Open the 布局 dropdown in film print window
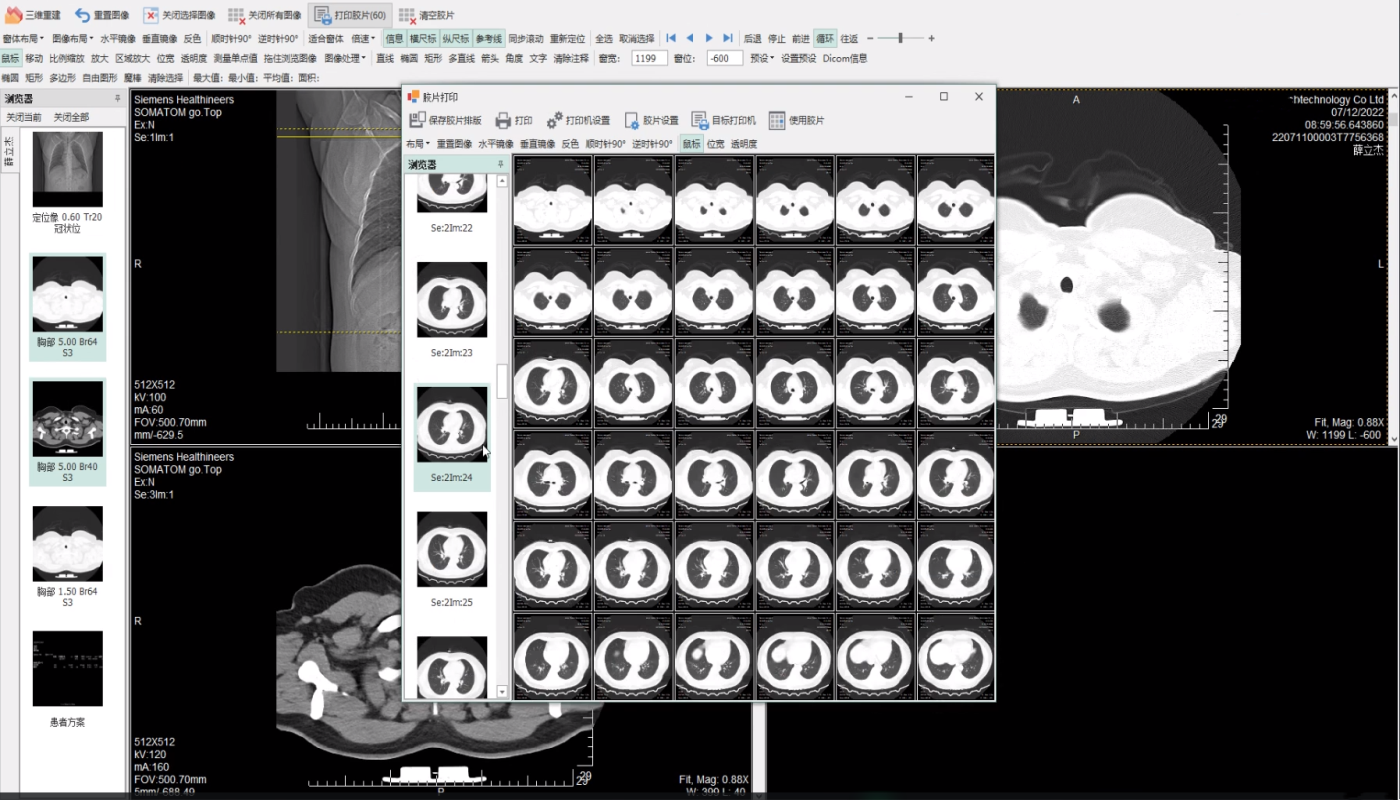The height and width of the screenshot is (800, 1400). (x=418, y=144)
